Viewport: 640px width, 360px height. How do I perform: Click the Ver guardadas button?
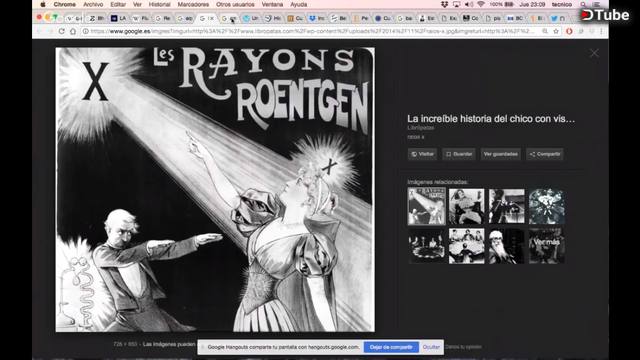pyautogui.click(x=500, y=154)
